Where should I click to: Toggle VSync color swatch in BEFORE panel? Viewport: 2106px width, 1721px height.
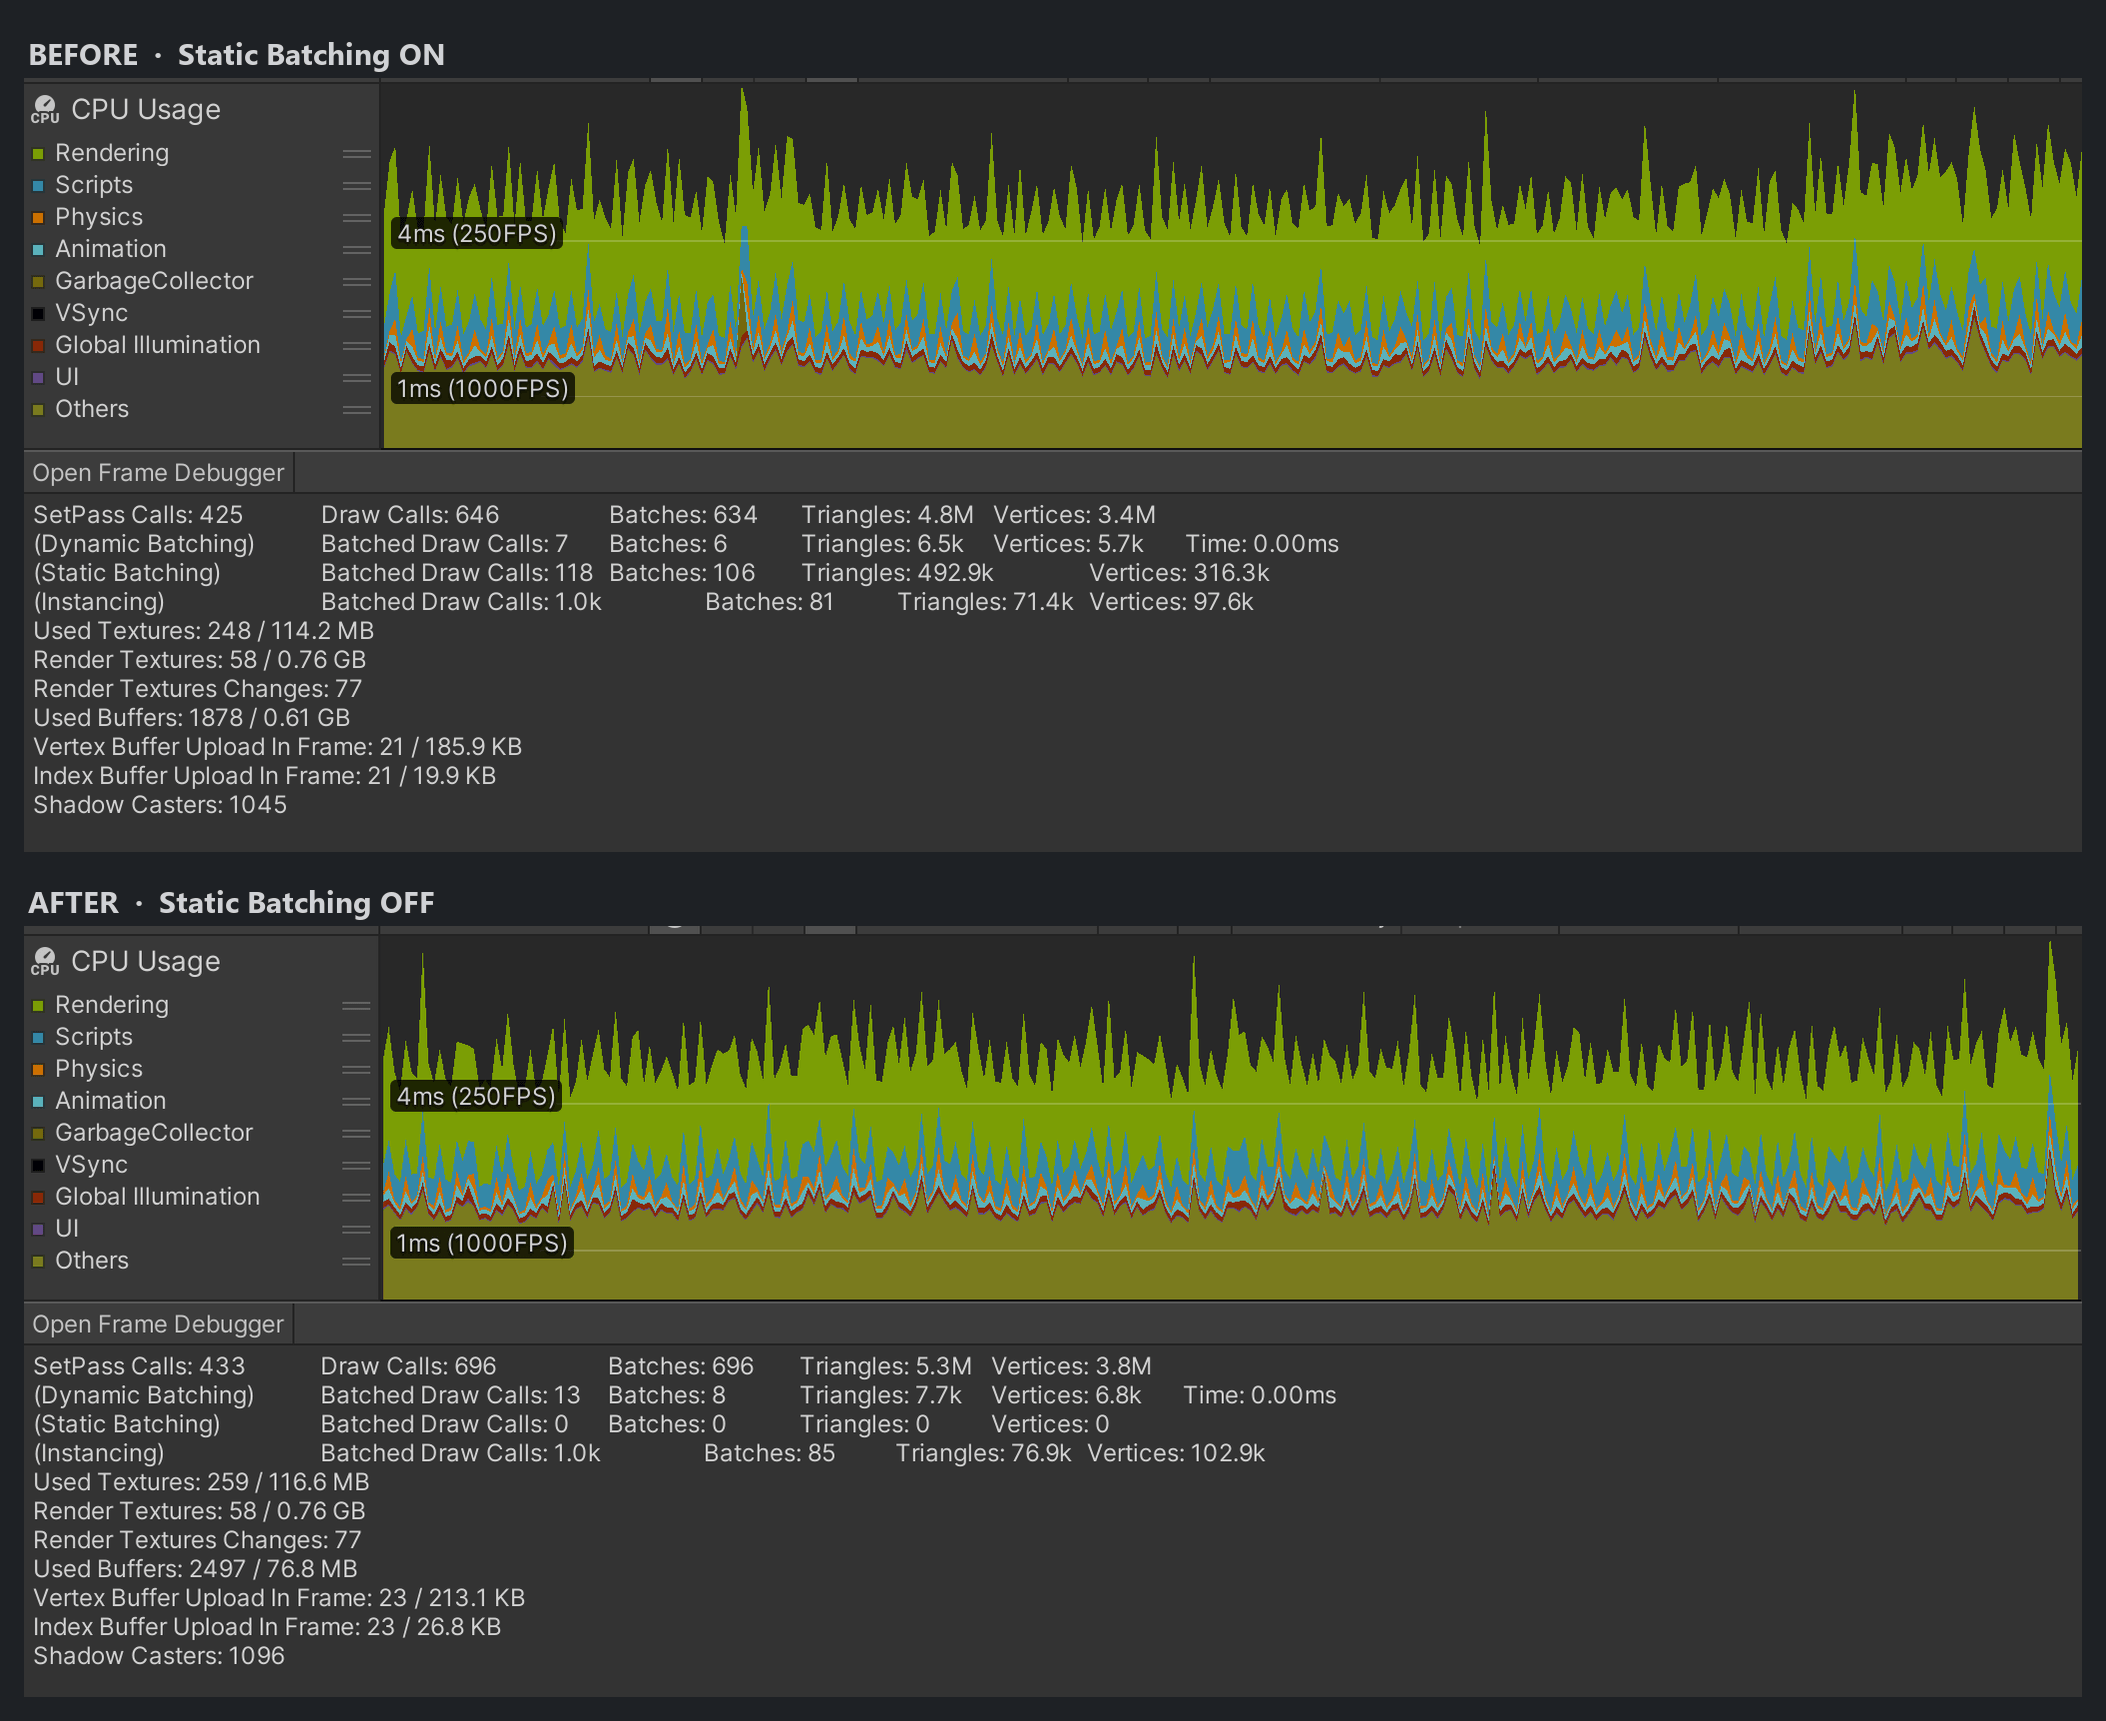point(38,314)
